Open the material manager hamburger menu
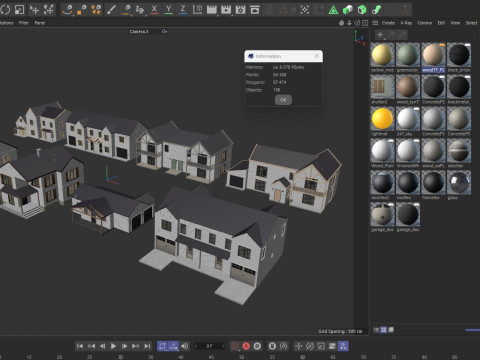The image size is (480, 360). click(375, 23)
